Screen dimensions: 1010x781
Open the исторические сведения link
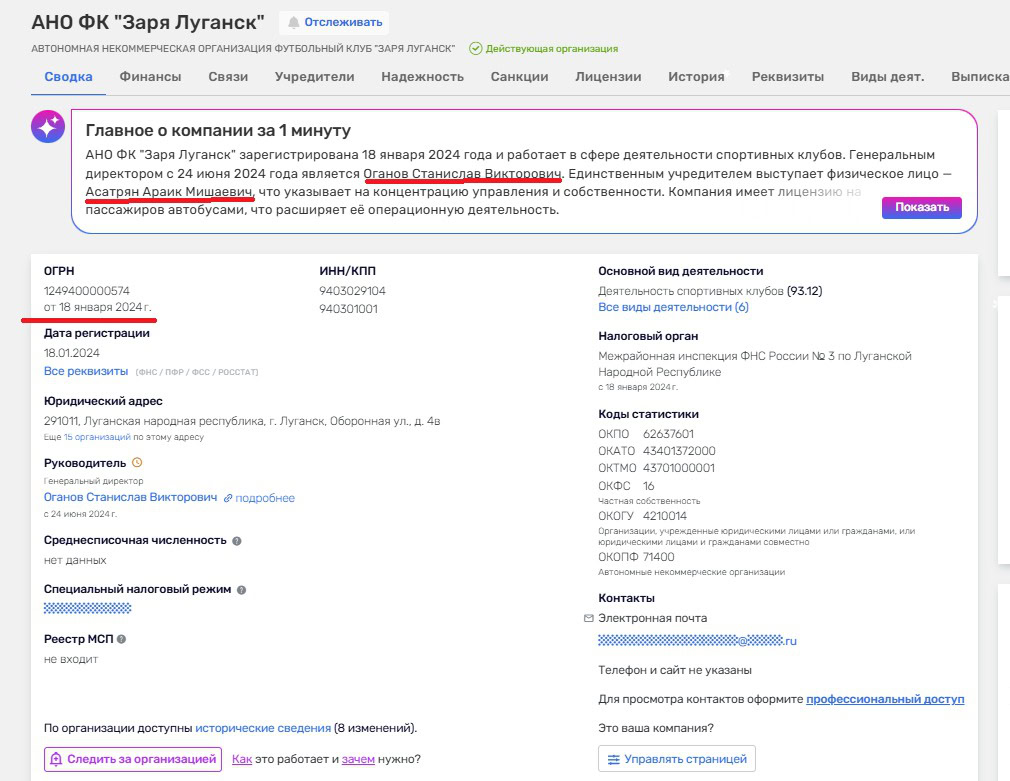263,728
